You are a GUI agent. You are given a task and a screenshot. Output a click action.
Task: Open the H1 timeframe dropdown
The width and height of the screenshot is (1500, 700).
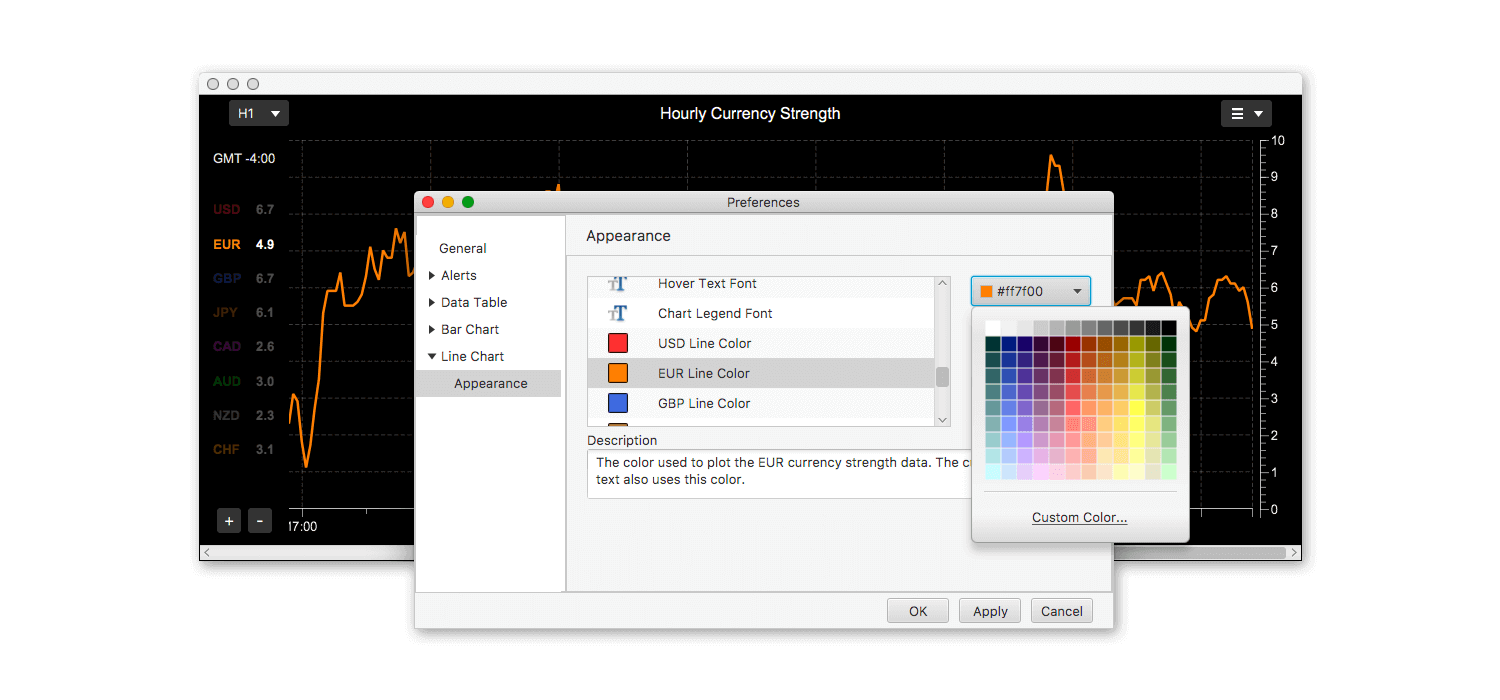coord(258,113)
